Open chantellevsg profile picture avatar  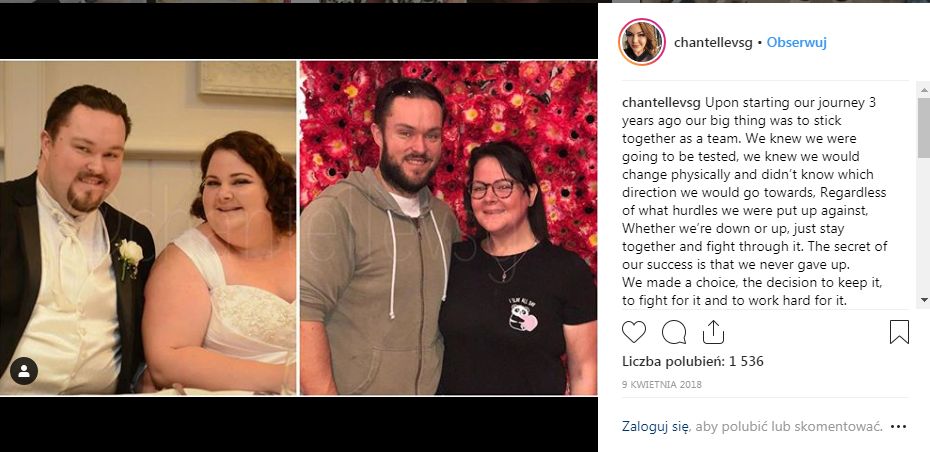pos(642,42)
